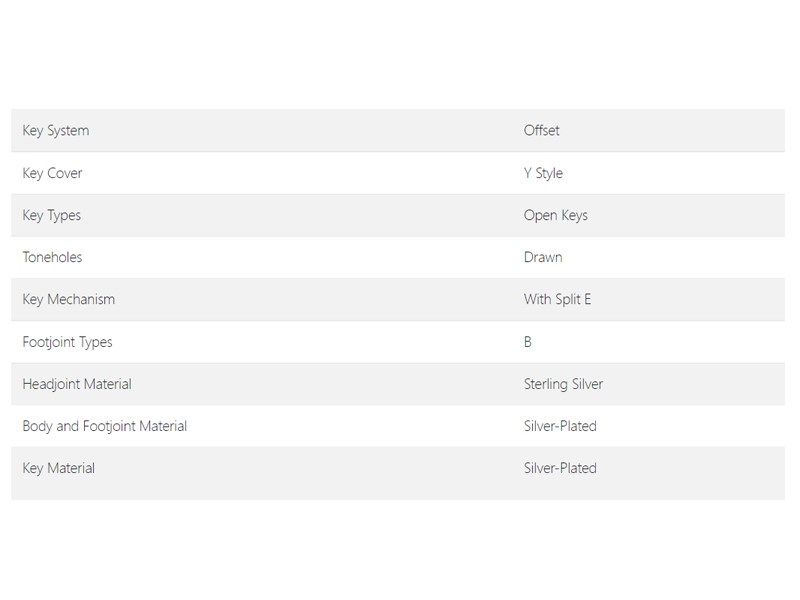Select the With Split E value
Screen dimensions: 800x600
[x=557, y=299]
